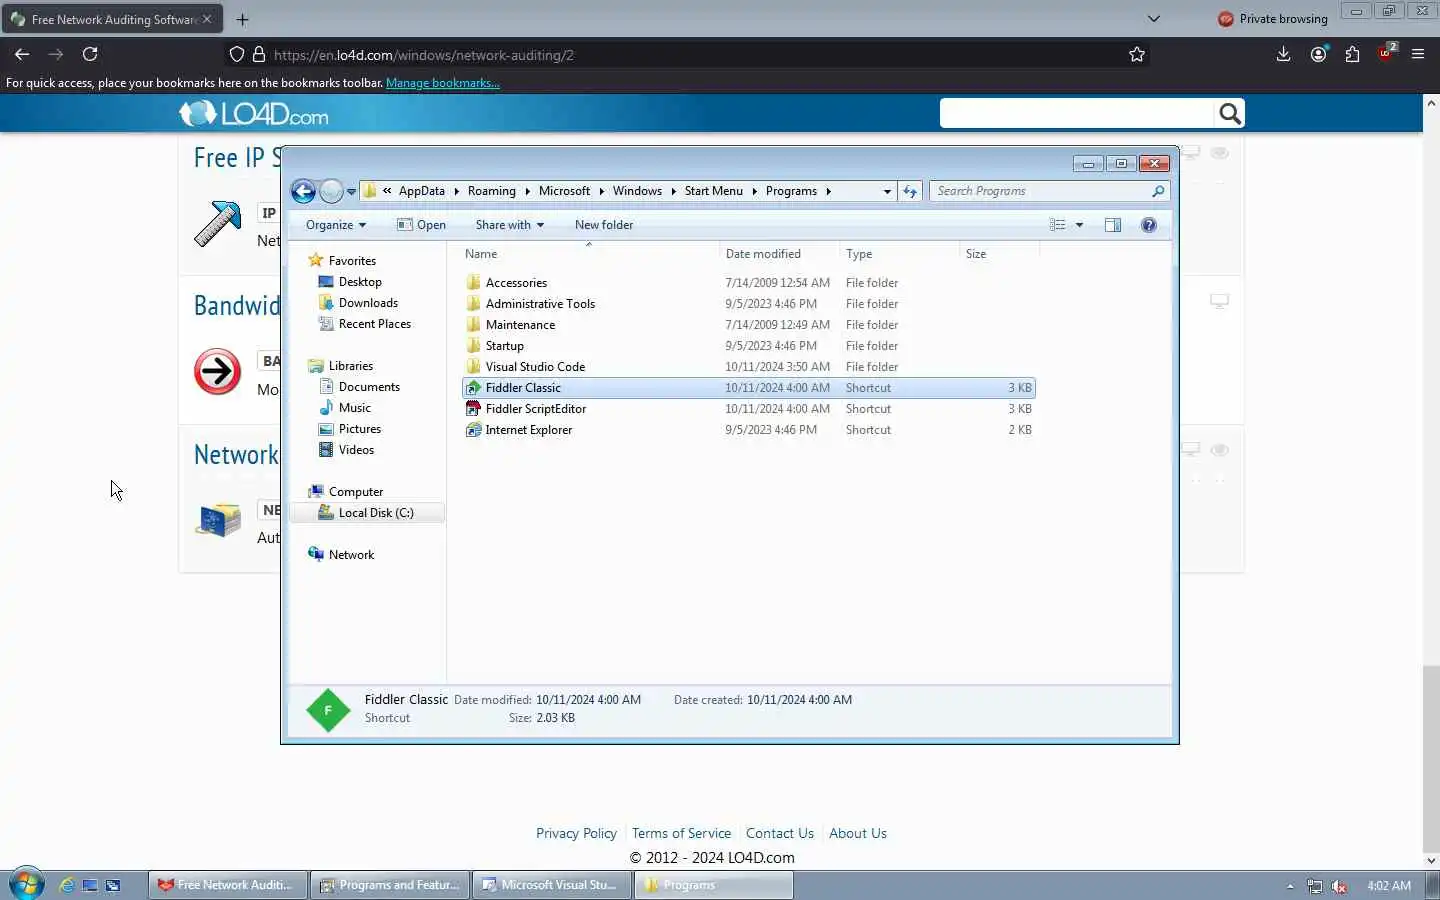Screen dimensions: 1440x900
Task: Click the Explorer Back navigation button
Action: [x=303, y=191]
